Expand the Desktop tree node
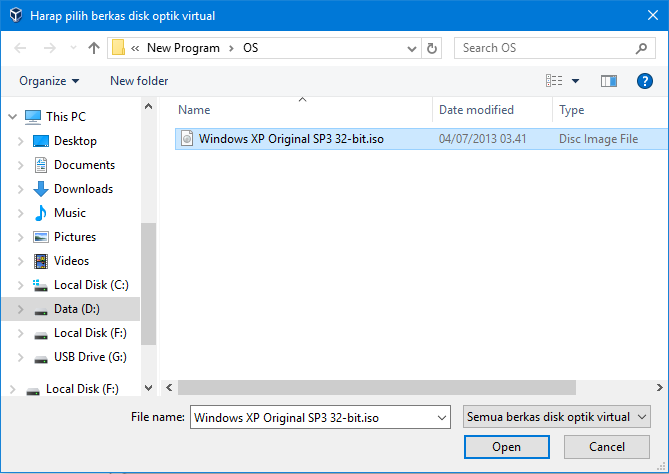 tap(20, 141)
